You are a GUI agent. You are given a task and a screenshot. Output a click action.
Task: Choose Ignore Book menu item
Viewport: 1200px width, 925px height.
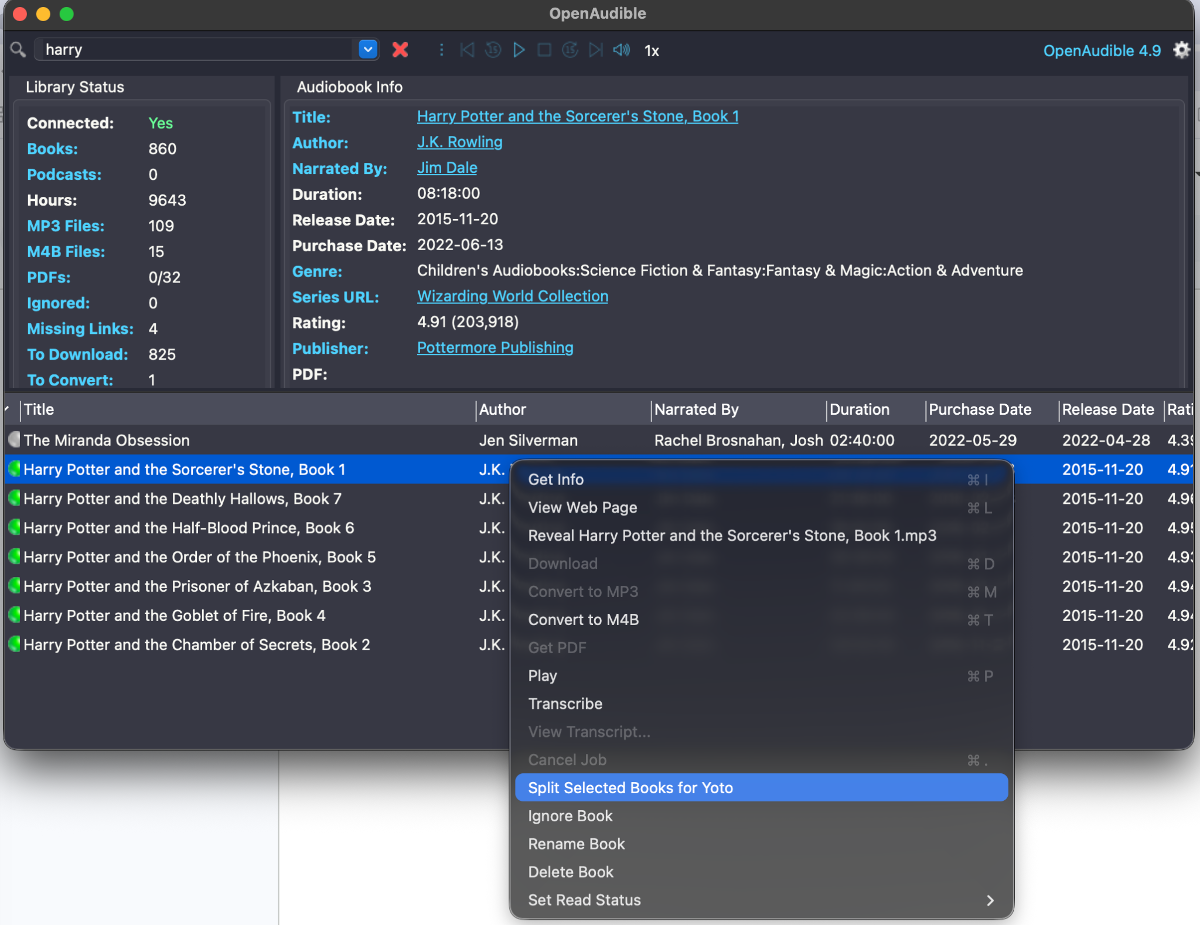(761, 816)
